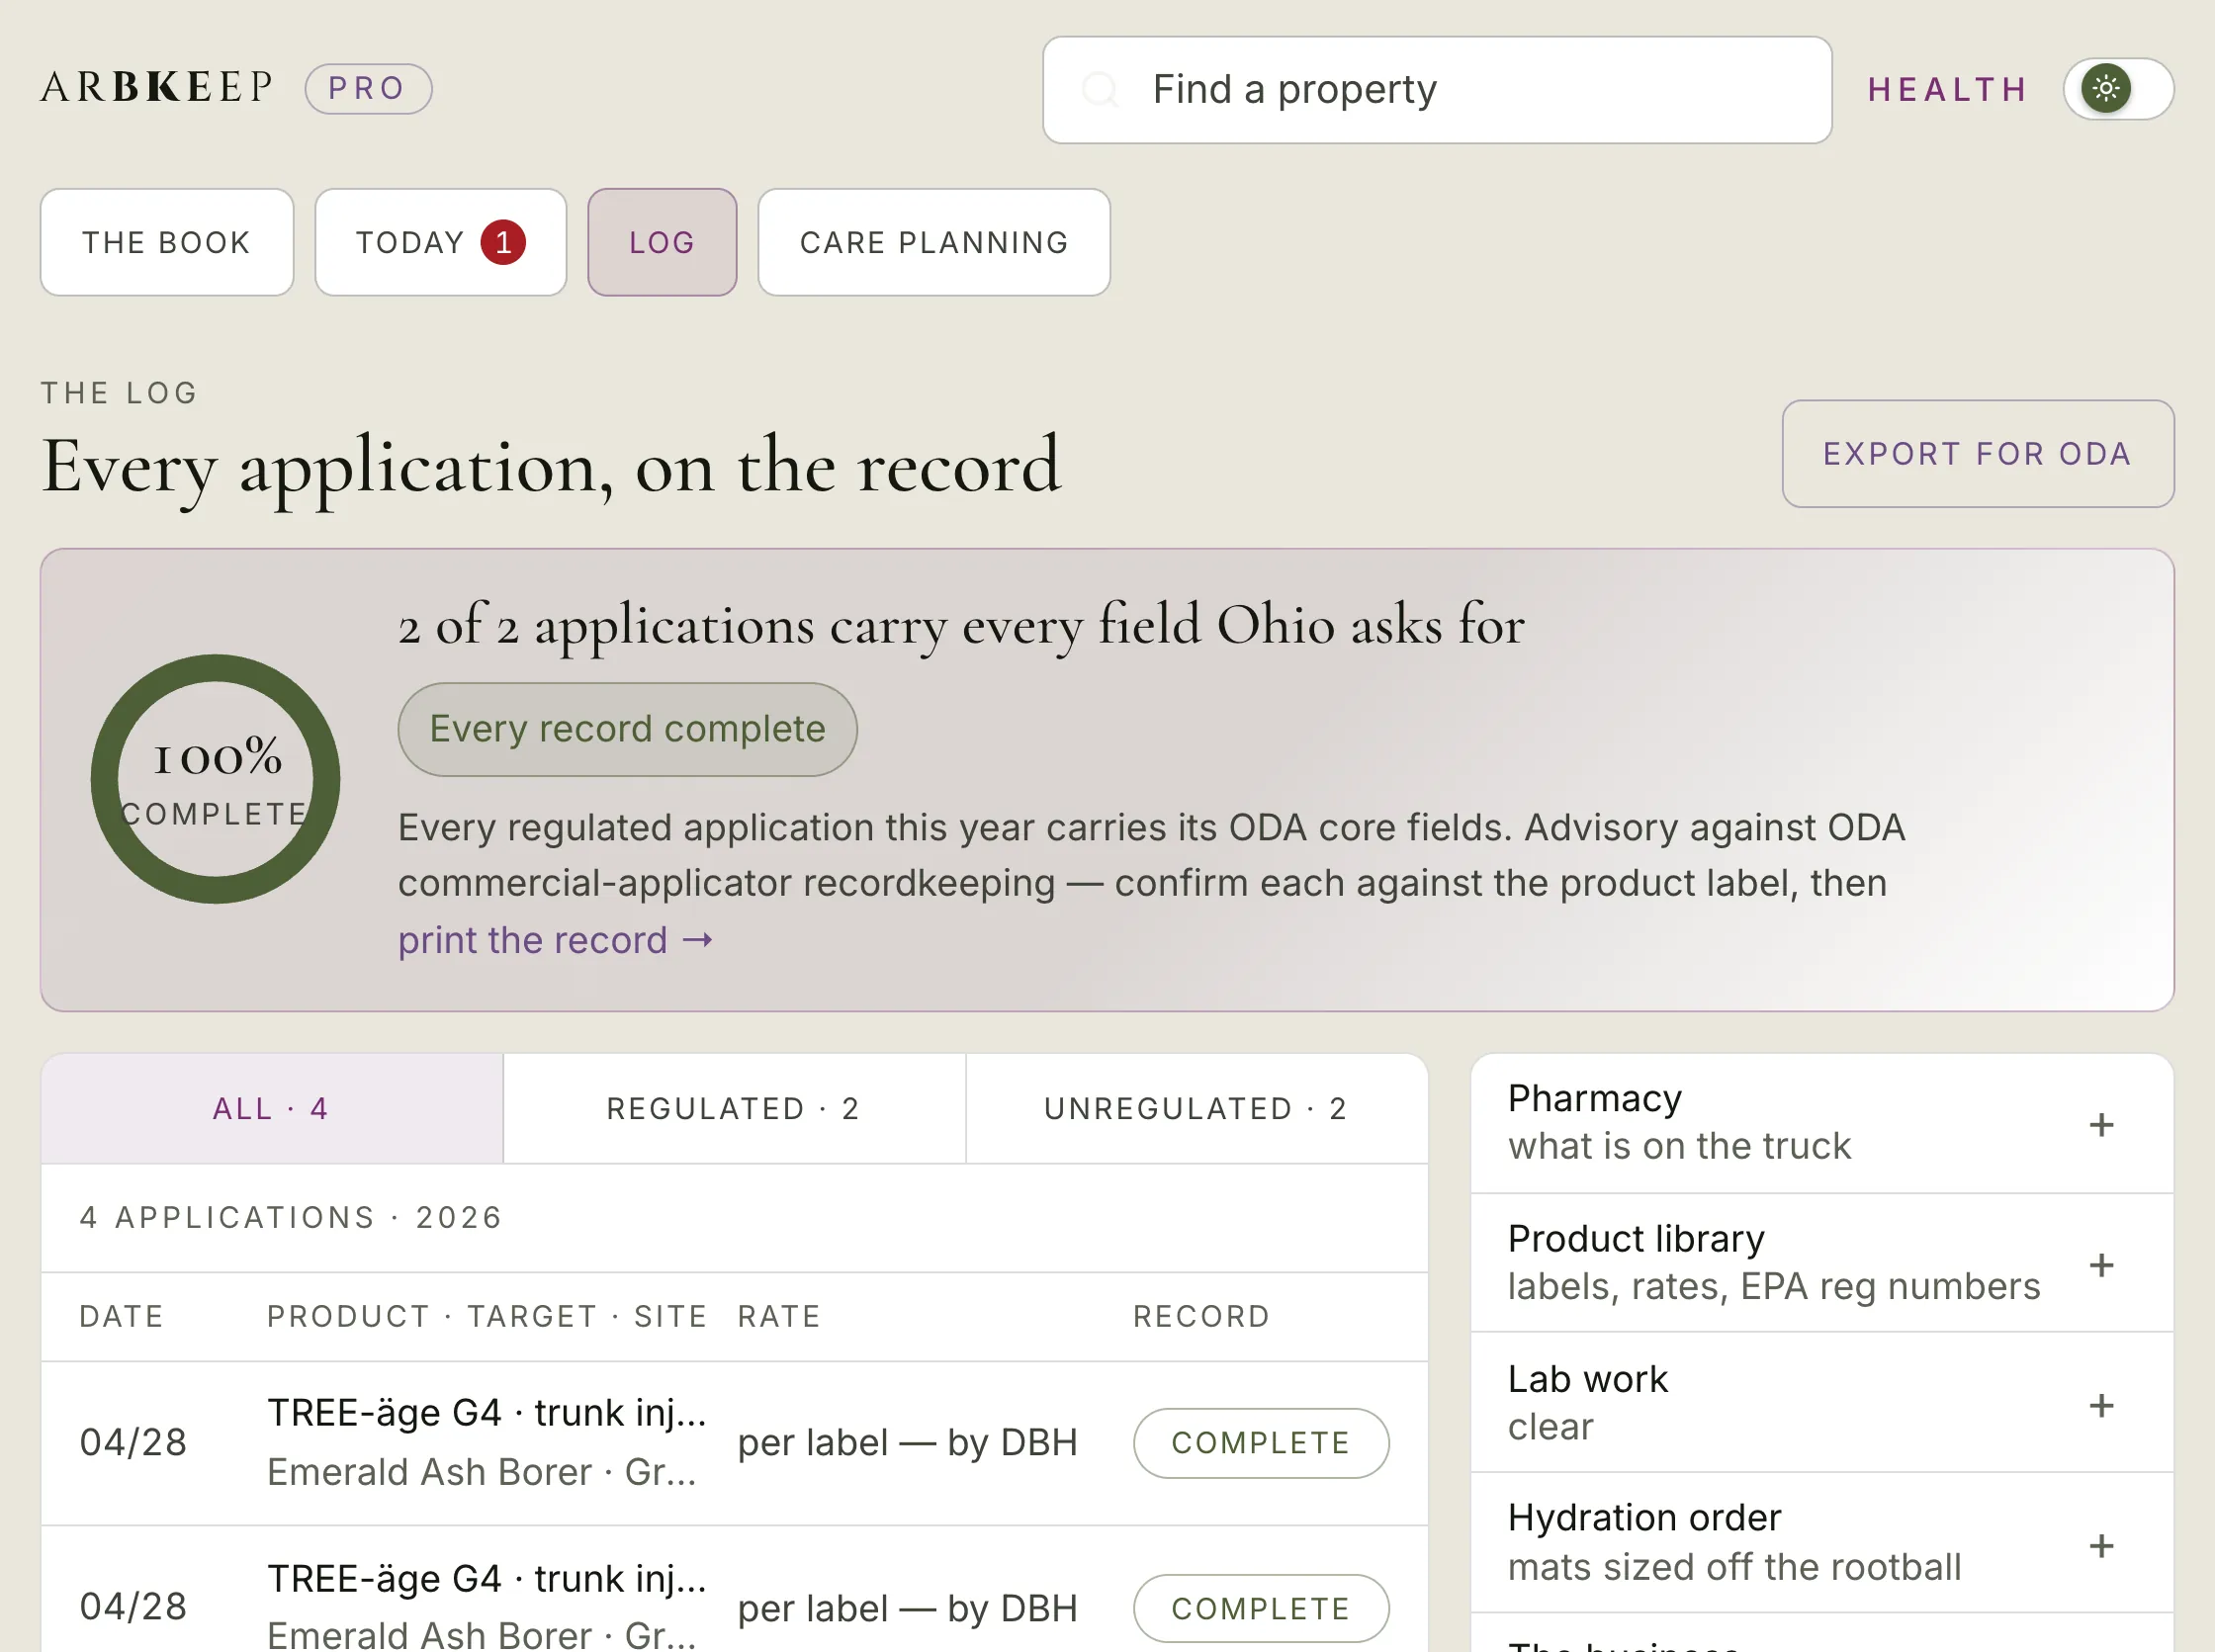Open The Book tab
Viewport: 2215px width, 1652px height.
click(166, 242)
